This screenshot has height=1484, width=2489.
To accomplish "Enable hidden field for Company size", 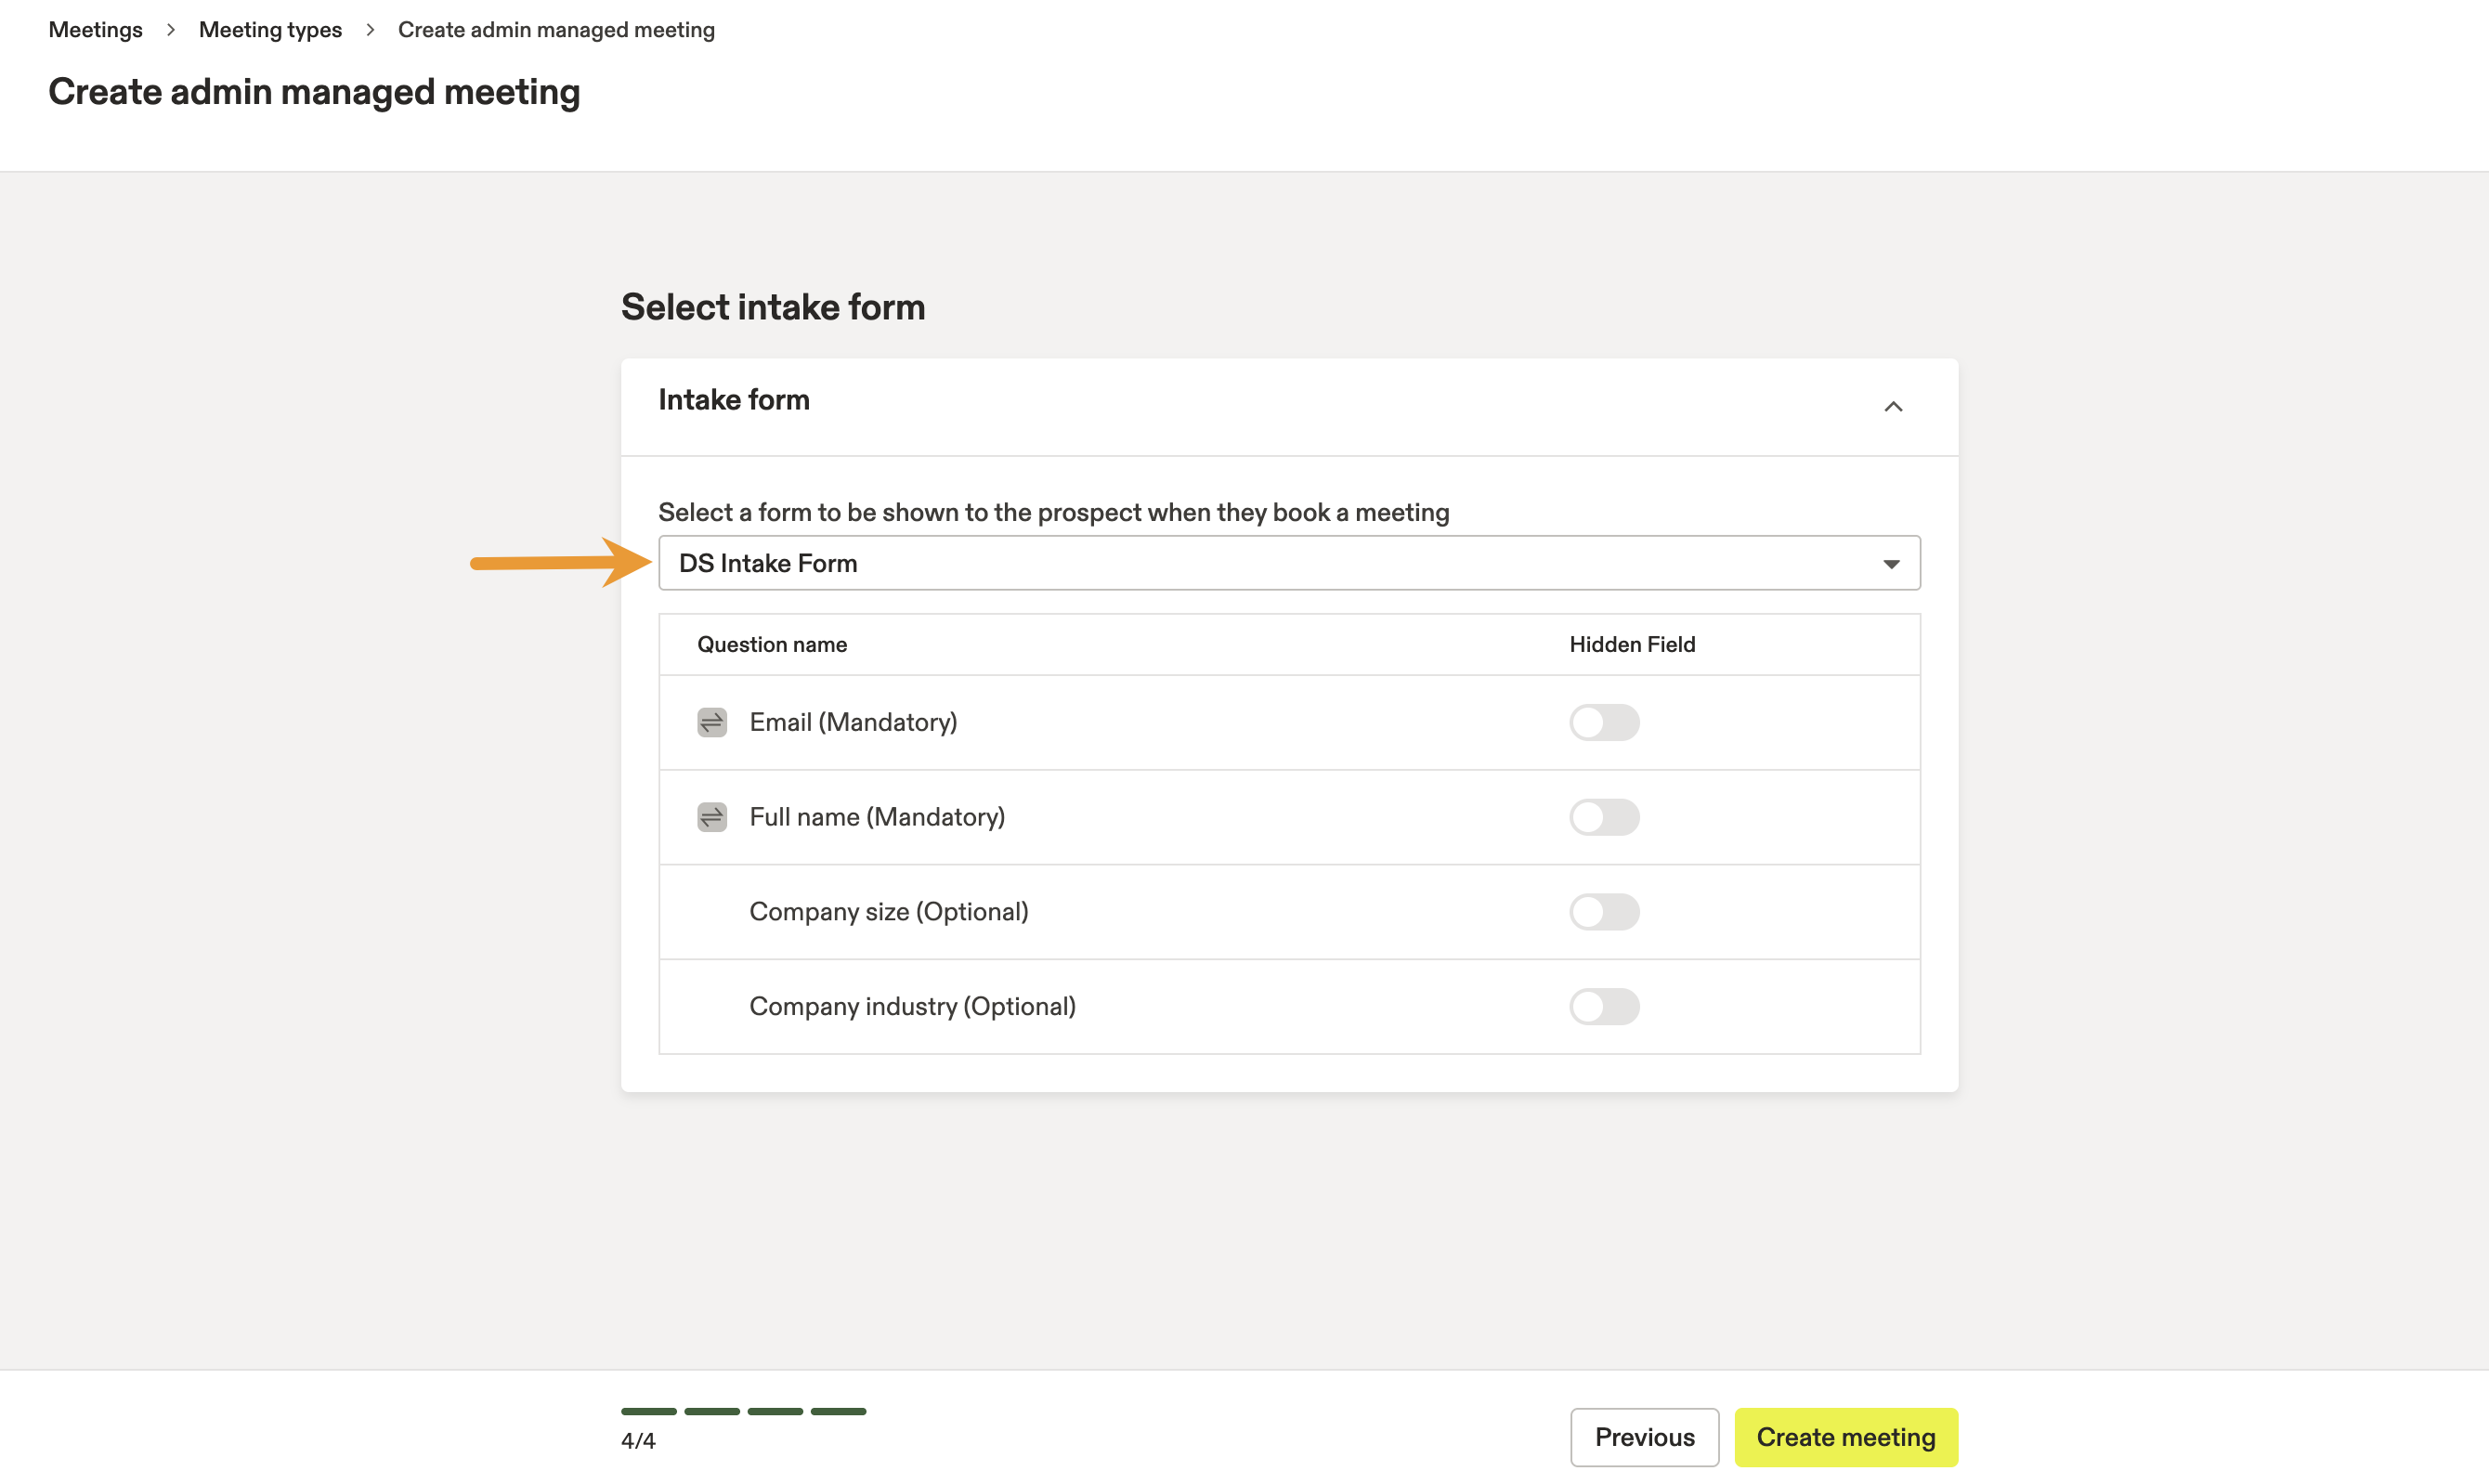I will 1603,912.
